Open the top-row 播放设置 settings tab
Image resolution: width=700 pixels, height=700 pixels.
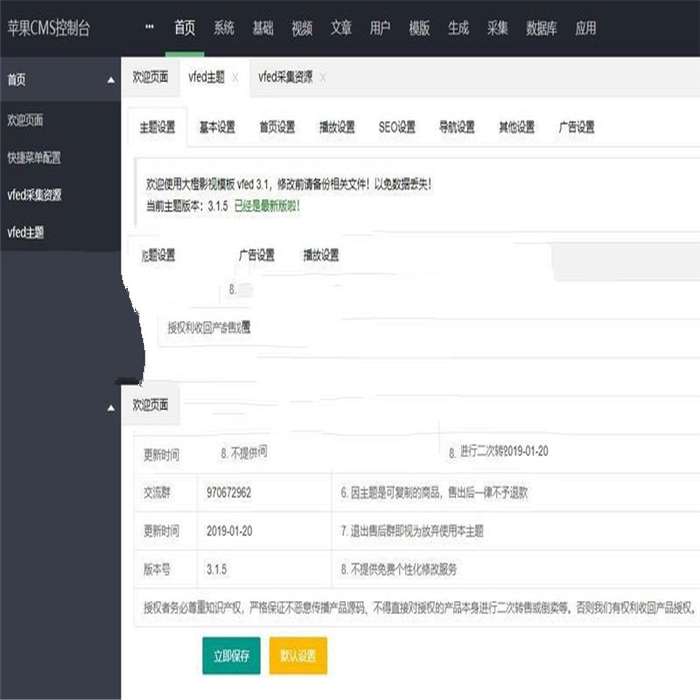(337, 127)
